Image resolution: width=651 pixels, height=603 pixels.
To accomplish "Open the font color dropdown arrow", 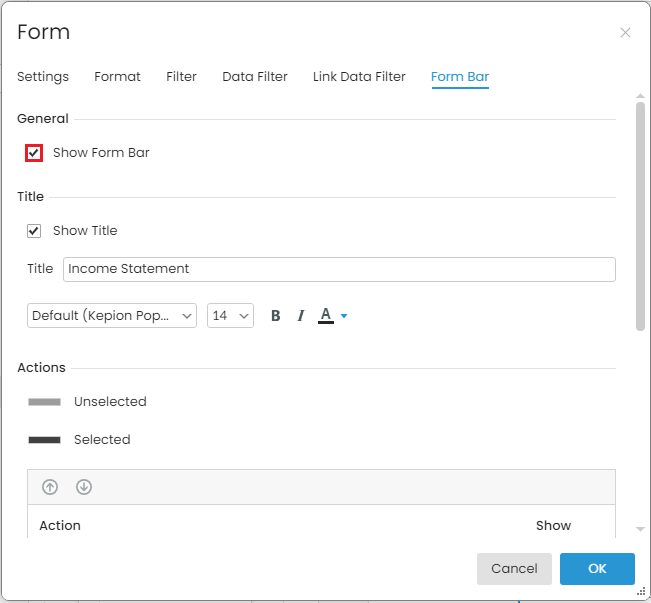I will point(344,316).
